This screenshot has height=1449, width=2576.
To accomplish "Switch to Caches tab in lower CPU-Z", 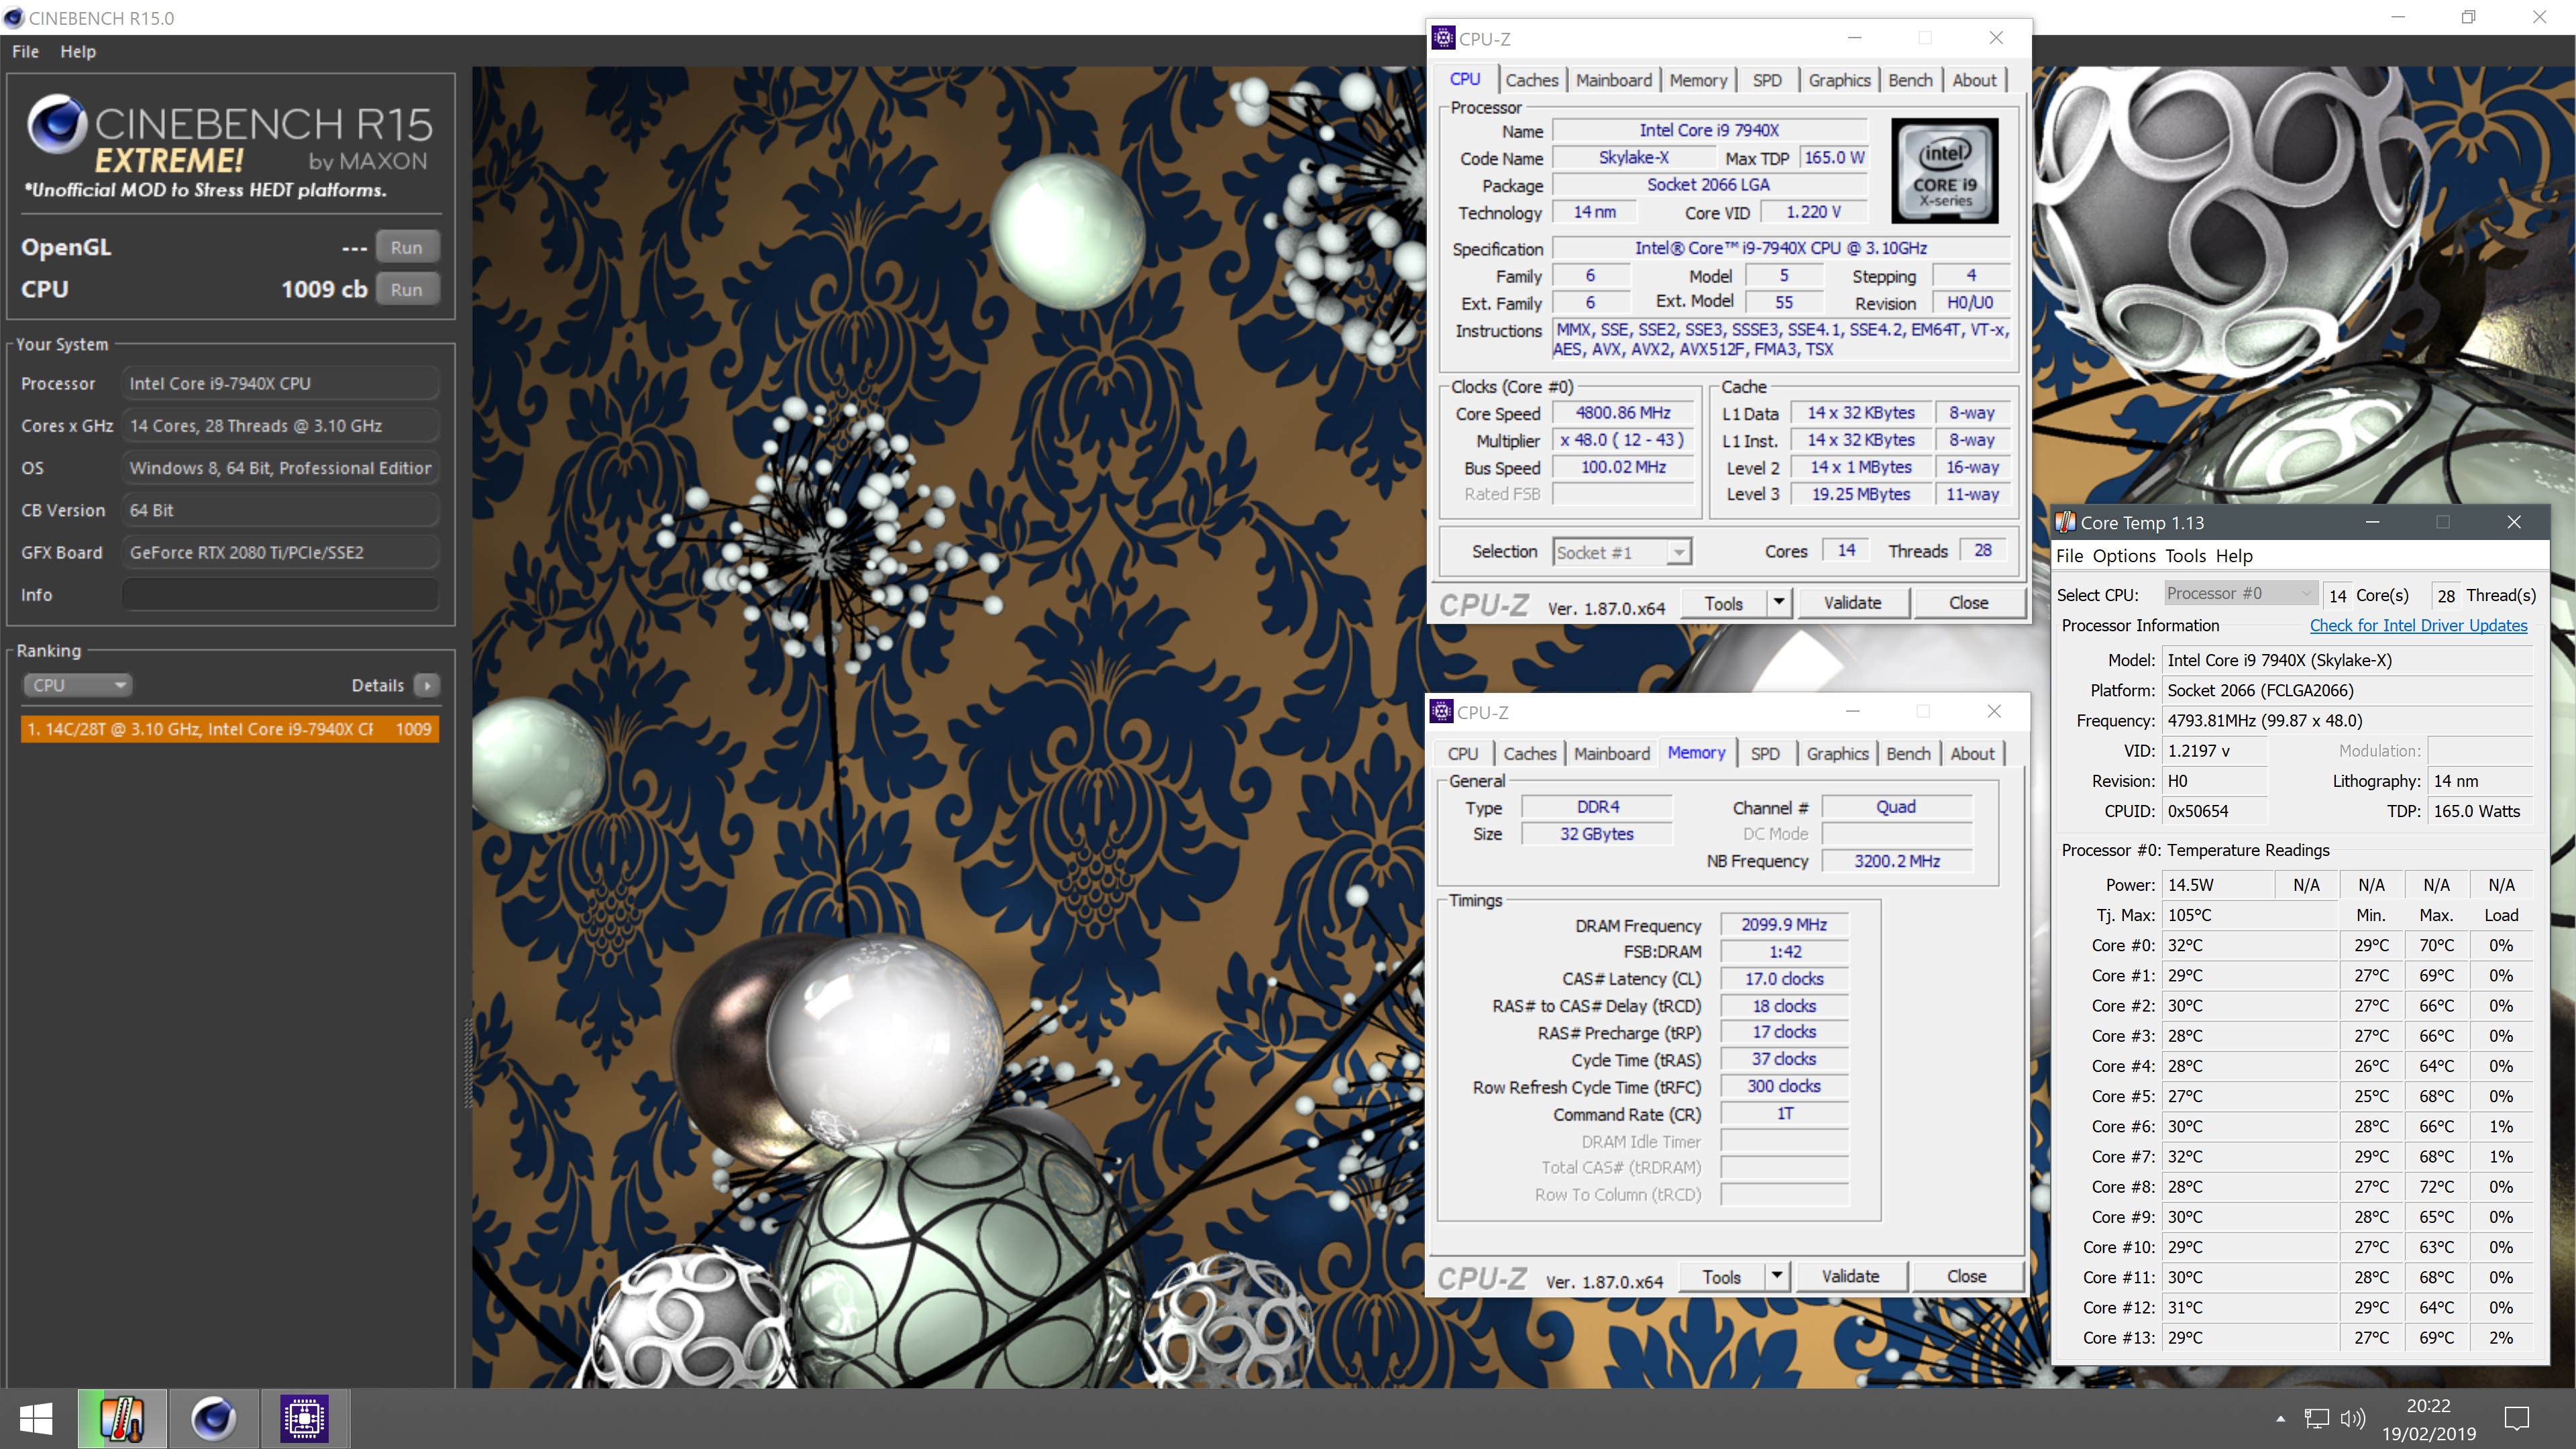I will point(1529,754).
